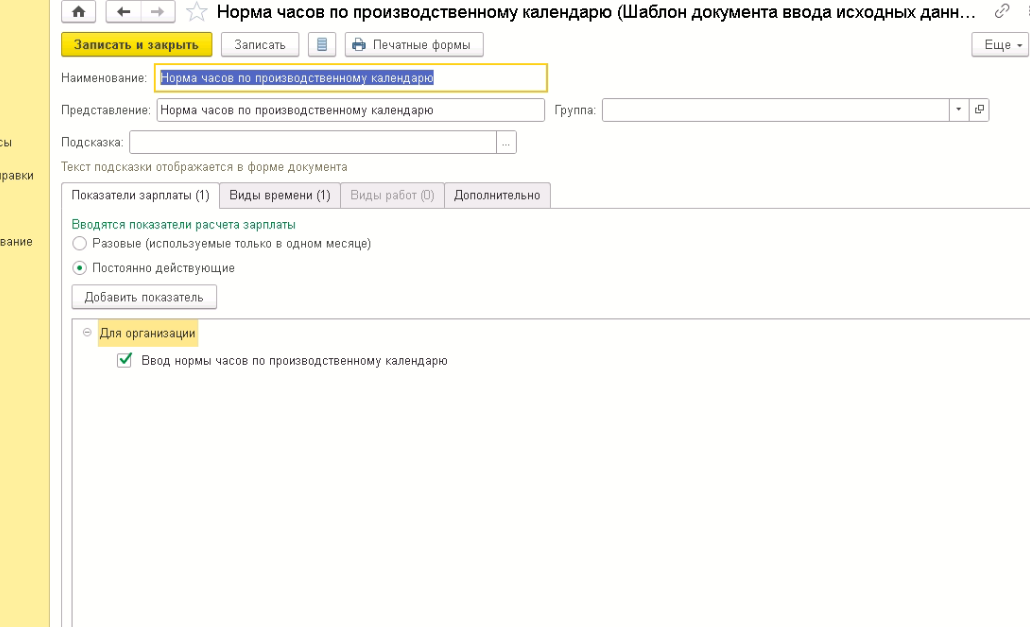Click Добавить показатель button
1030x627 pixels.
[x=144, y=297]
